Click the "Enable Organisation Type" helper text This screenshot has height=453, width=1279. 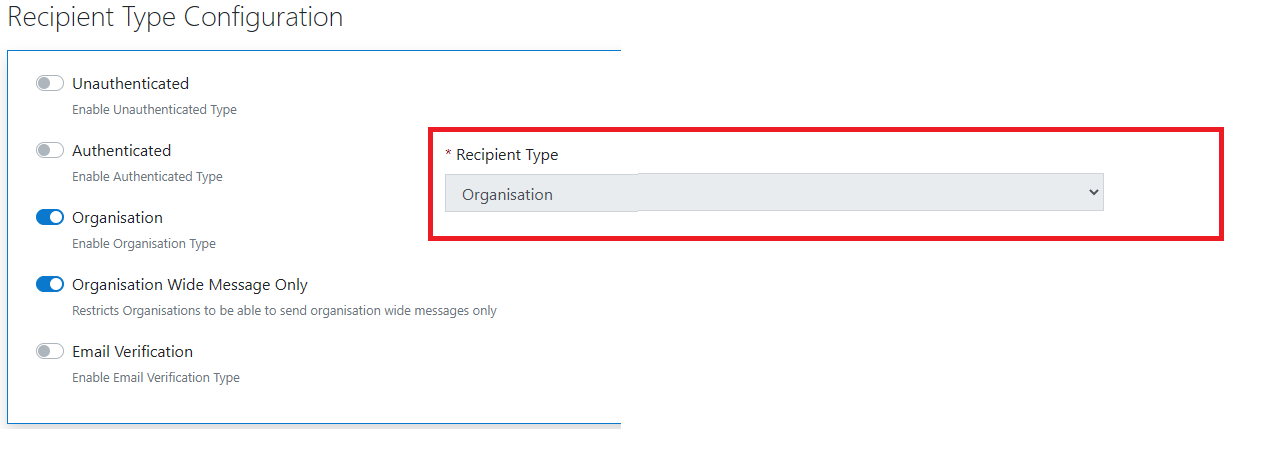tap(143, 244)
